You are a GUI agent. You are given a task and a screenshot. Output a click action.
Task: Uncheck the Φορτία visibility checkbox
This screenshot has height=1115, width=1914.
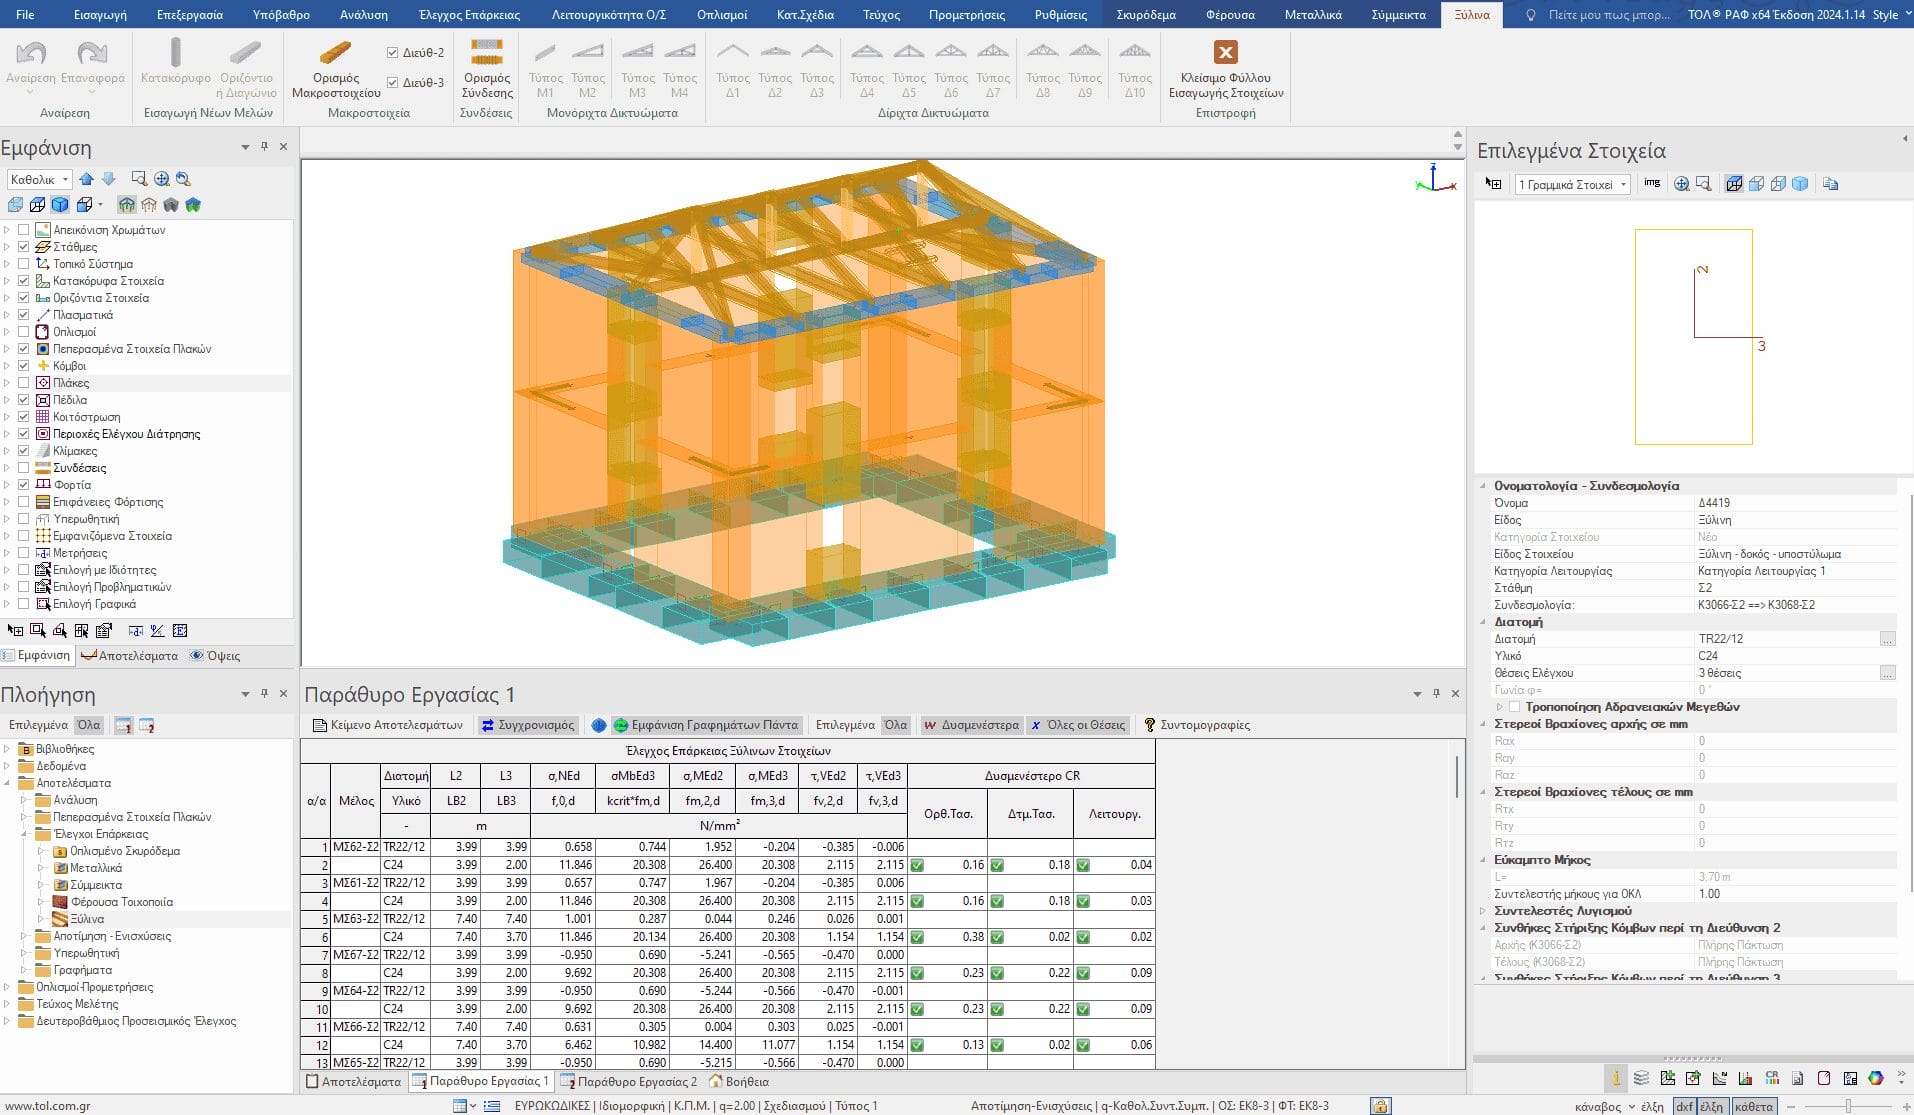[24, 485]
